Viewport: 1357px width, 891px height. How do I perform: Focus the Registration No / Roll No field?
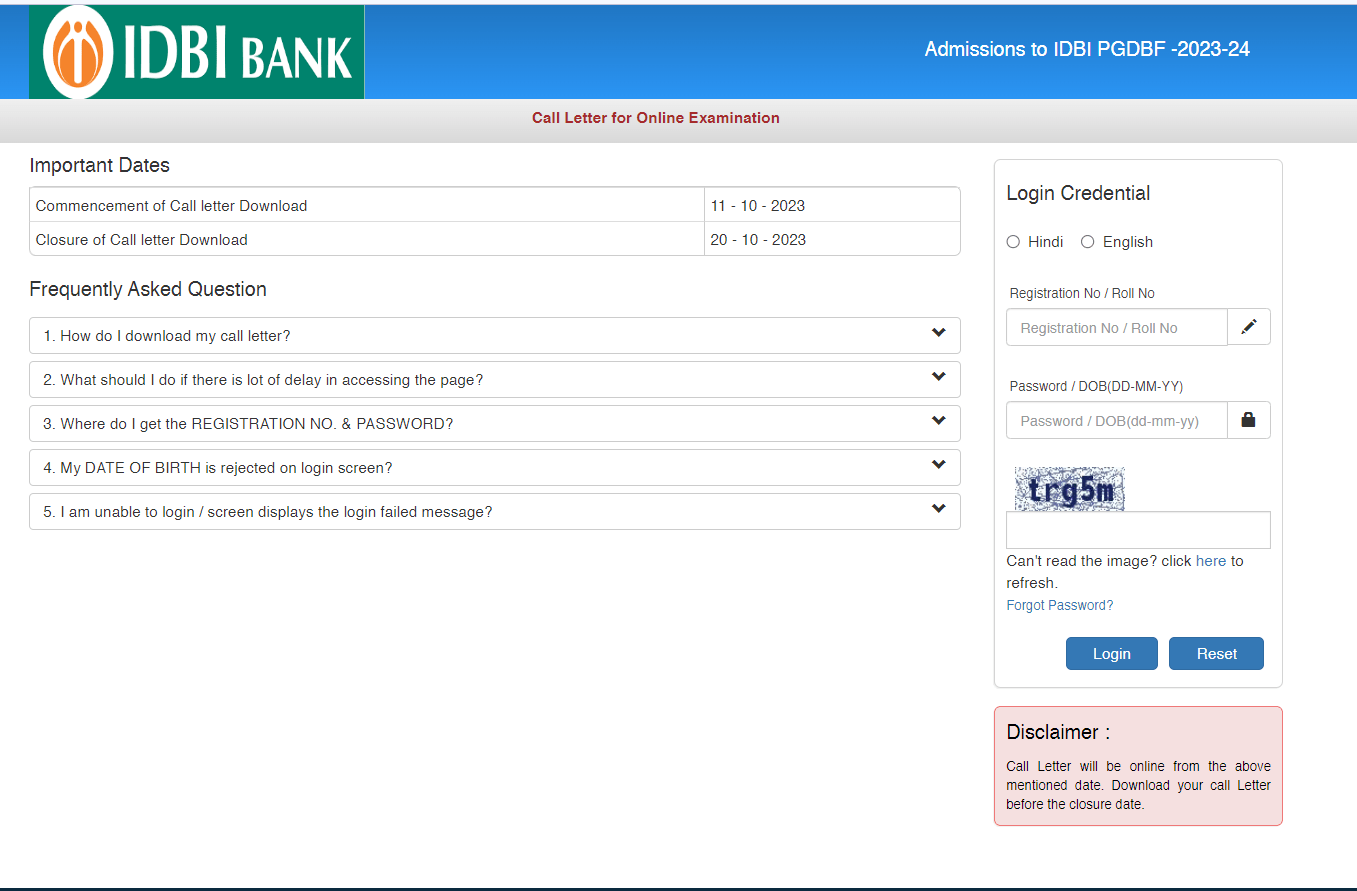click(x=1116, y=328)
